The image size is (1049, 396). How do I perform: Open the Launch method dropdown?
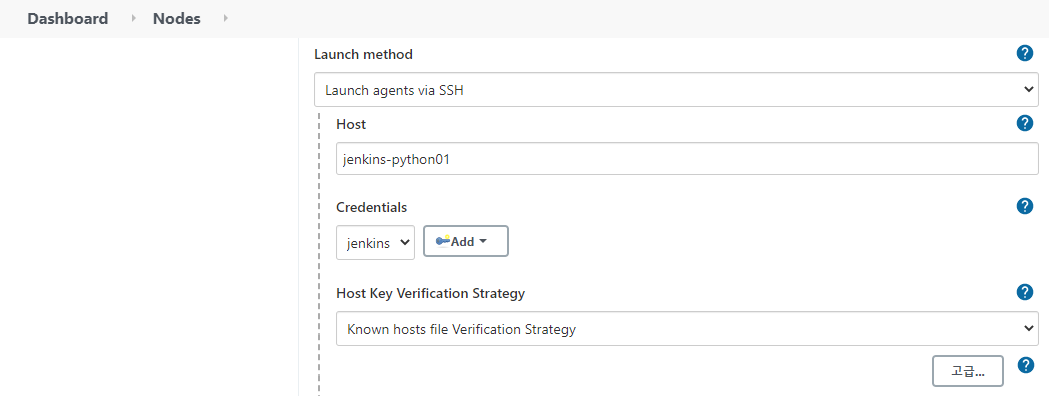(x=676, y=90)
